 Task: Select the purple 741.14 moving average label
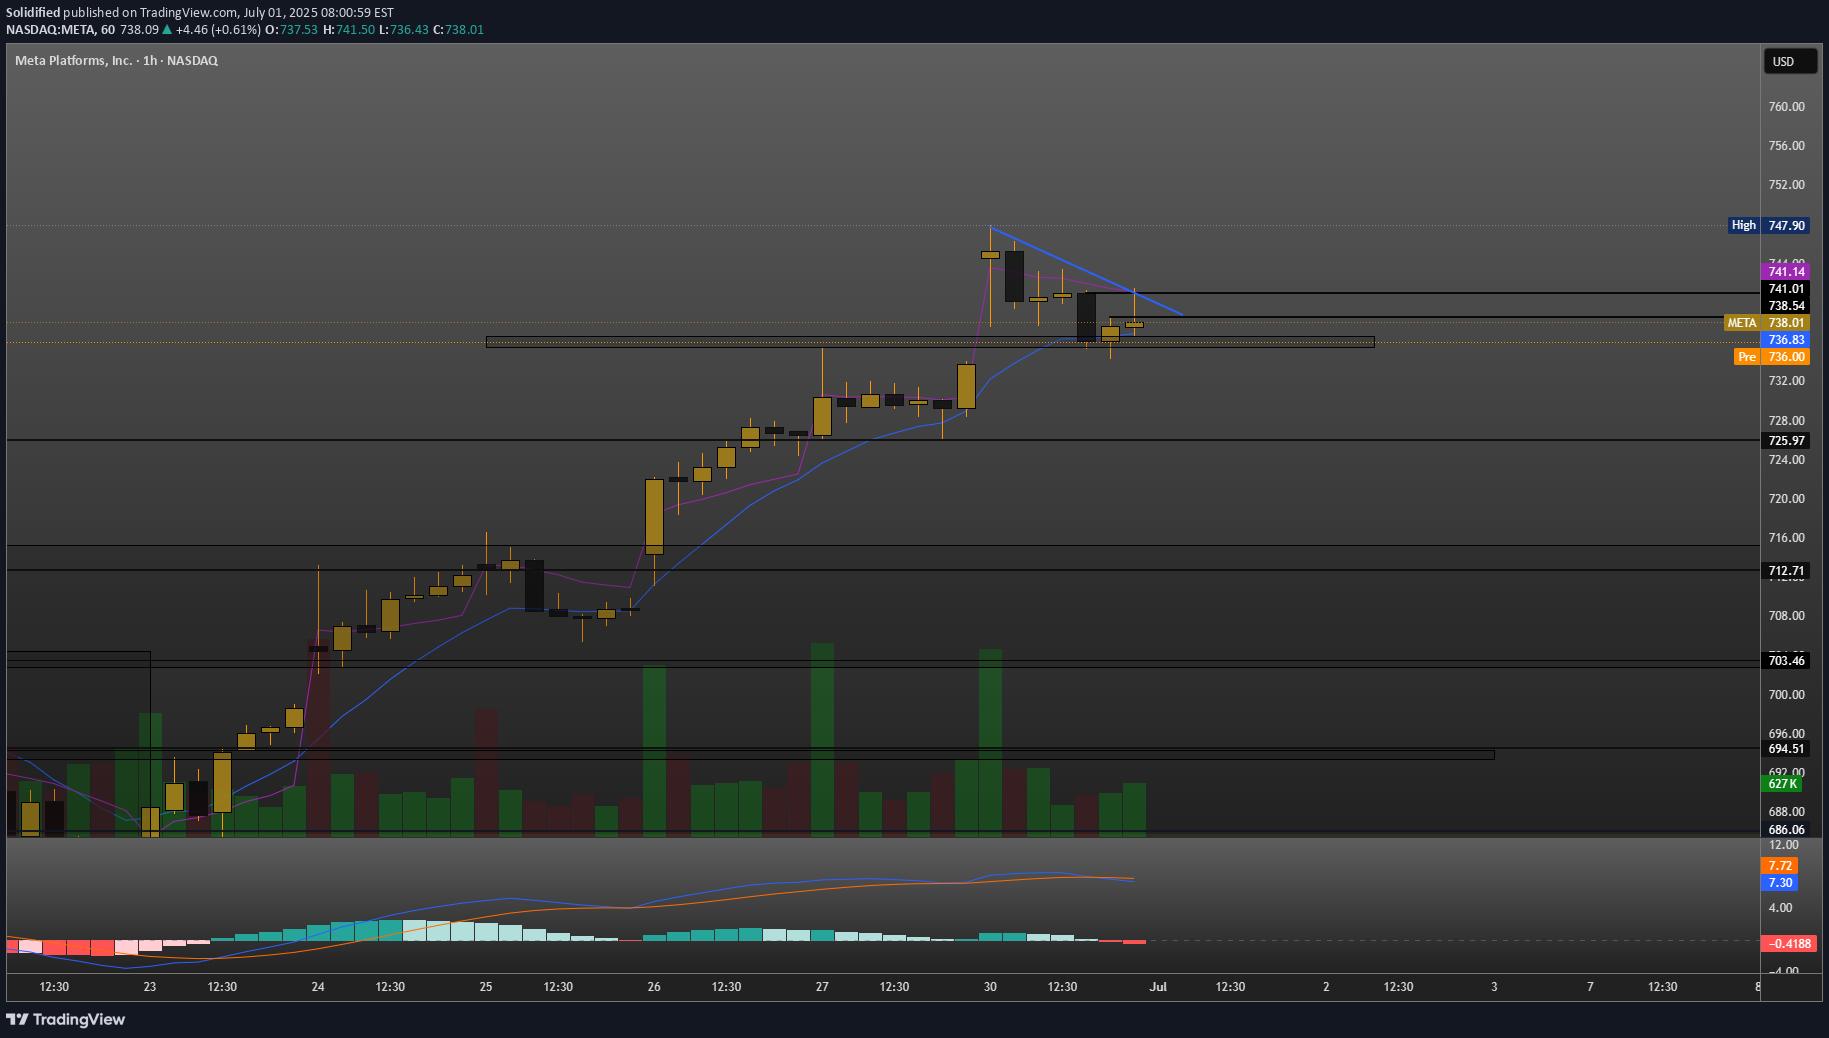(x=1786, y=272)
